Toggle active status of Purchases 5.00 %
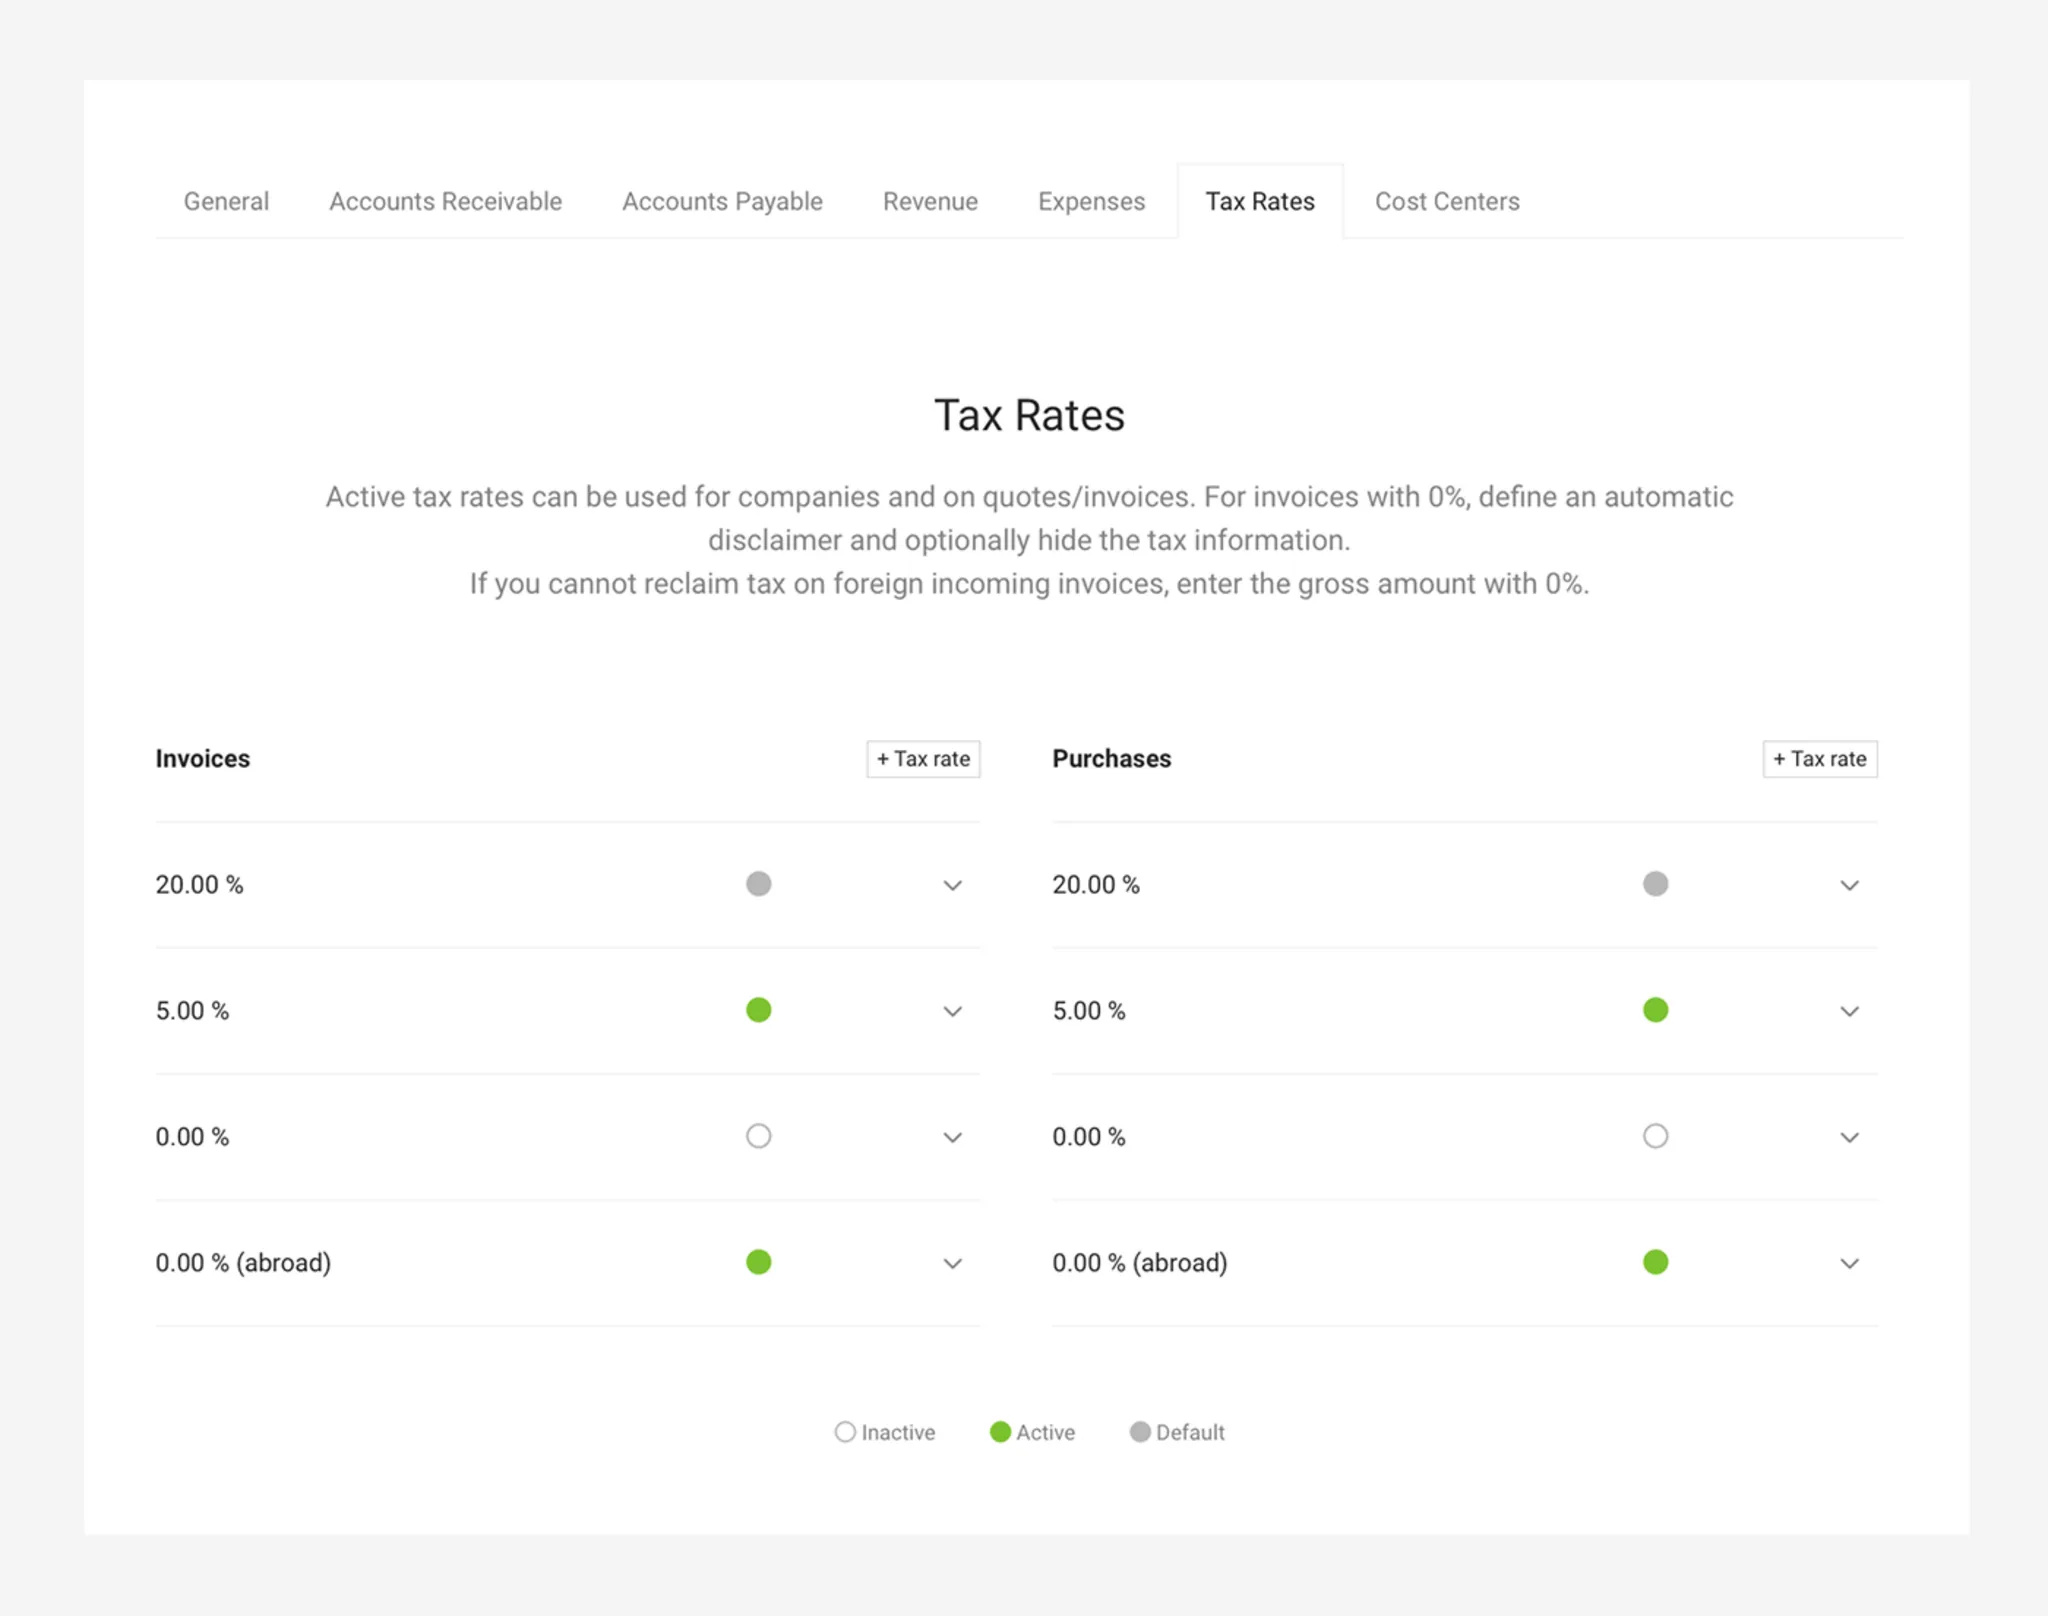This screenshot has width=2048, height=1616. point(1656,1010)
